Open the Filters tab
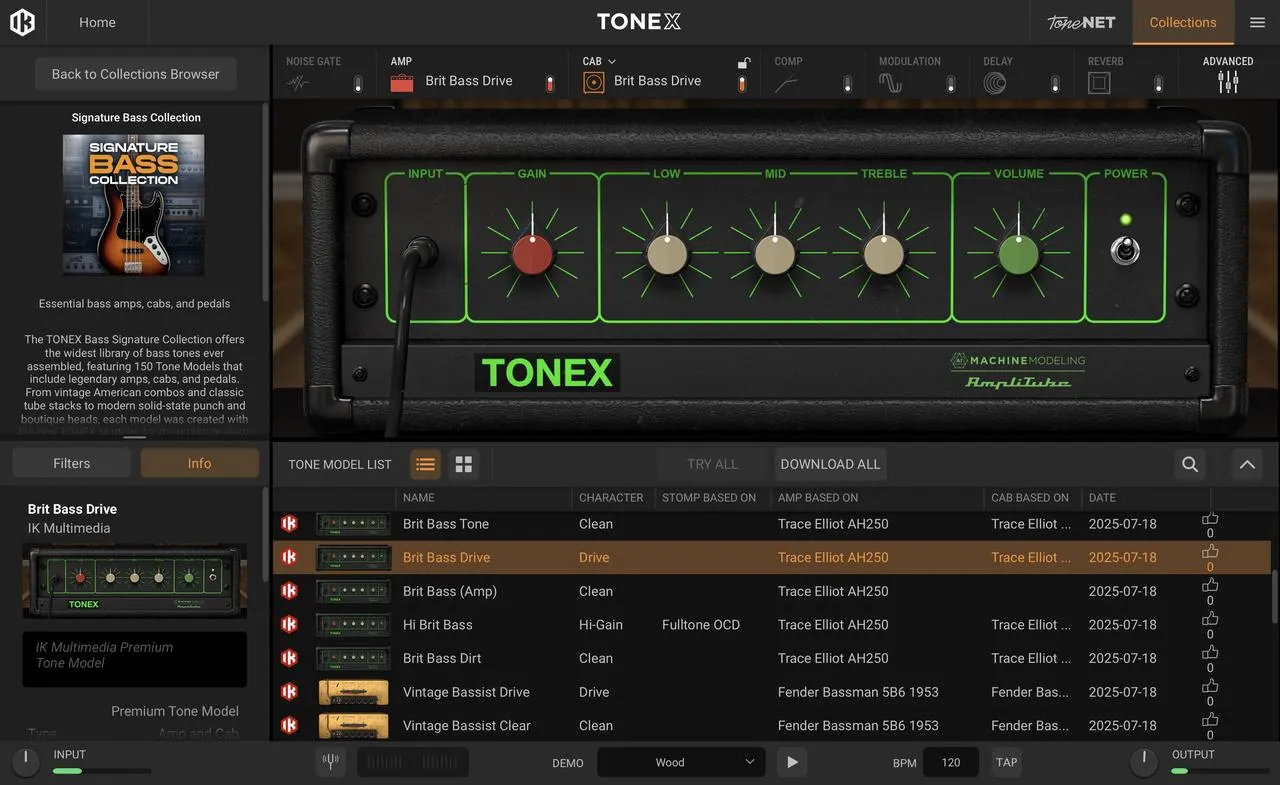 [71, 463]
